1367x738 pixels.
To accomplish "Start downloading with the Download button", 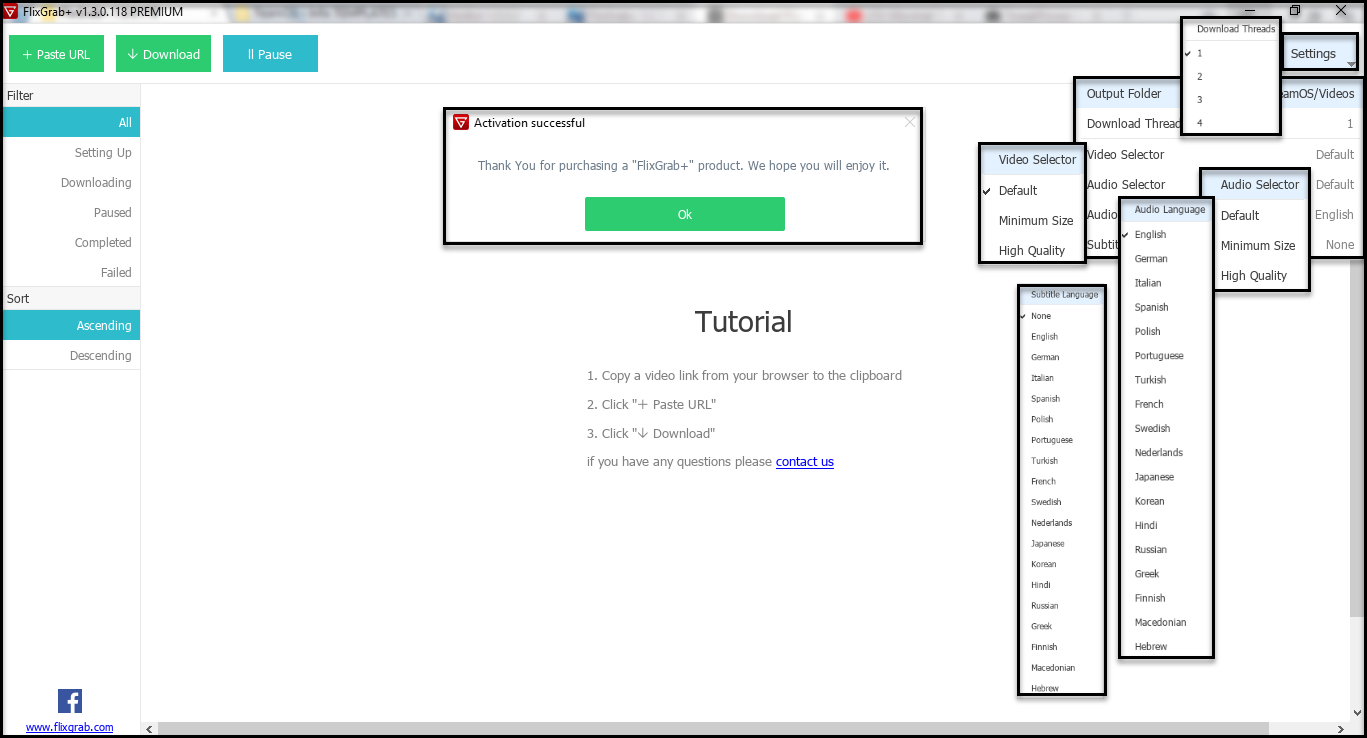I will (163, 54).
